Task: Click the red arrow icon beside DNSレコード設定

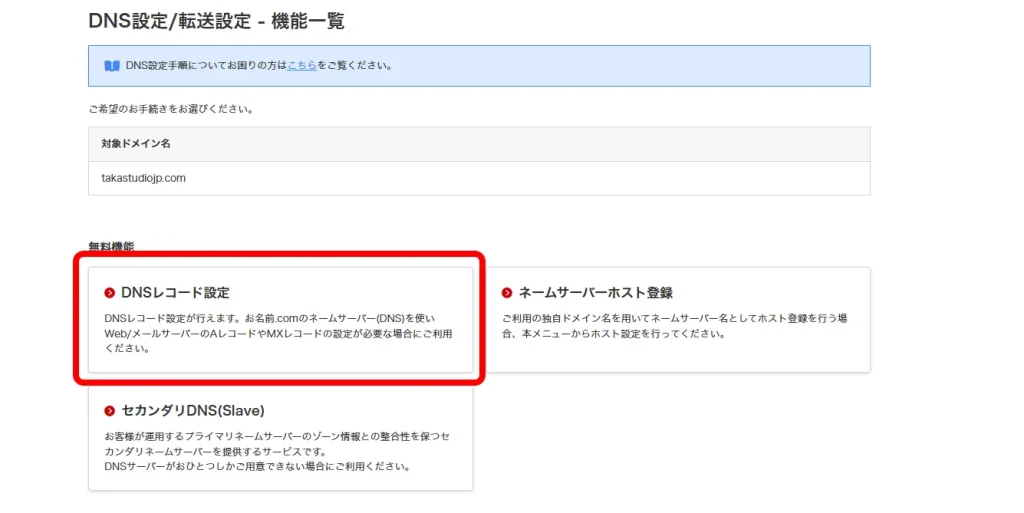Action: (x=110, y=293)
